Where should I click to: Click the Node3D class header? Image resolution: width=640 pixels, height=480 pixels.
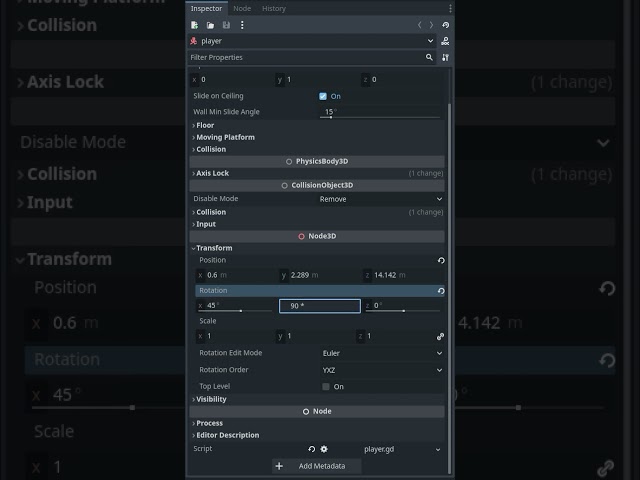point(317,236)
